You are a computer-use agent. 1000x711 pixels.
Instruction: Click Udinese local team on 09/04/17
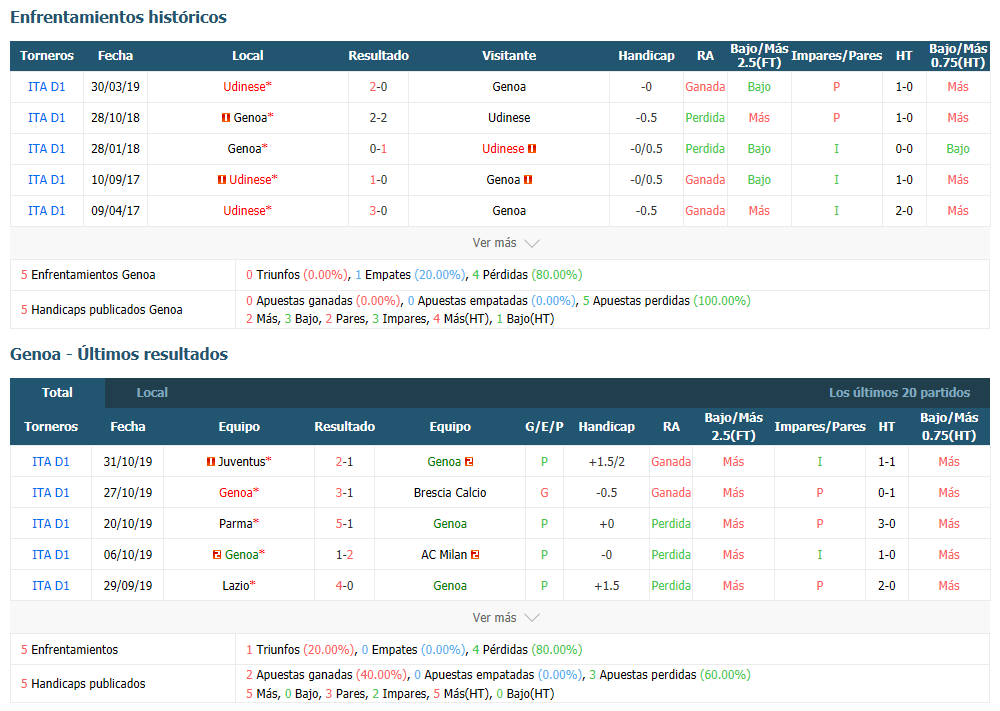pos(245,210)
